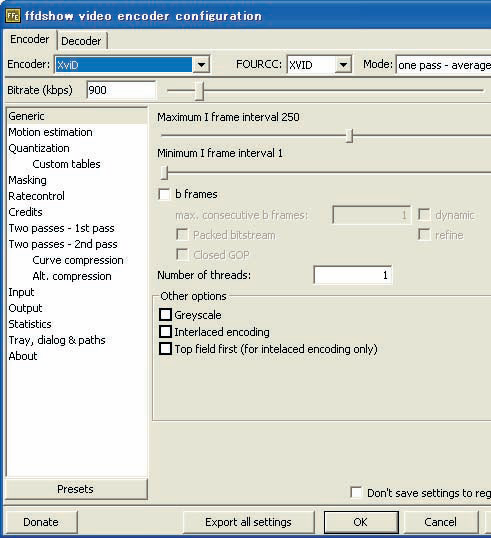Select About in the settings list
The image size is (491, 538).
click(23, 356)
